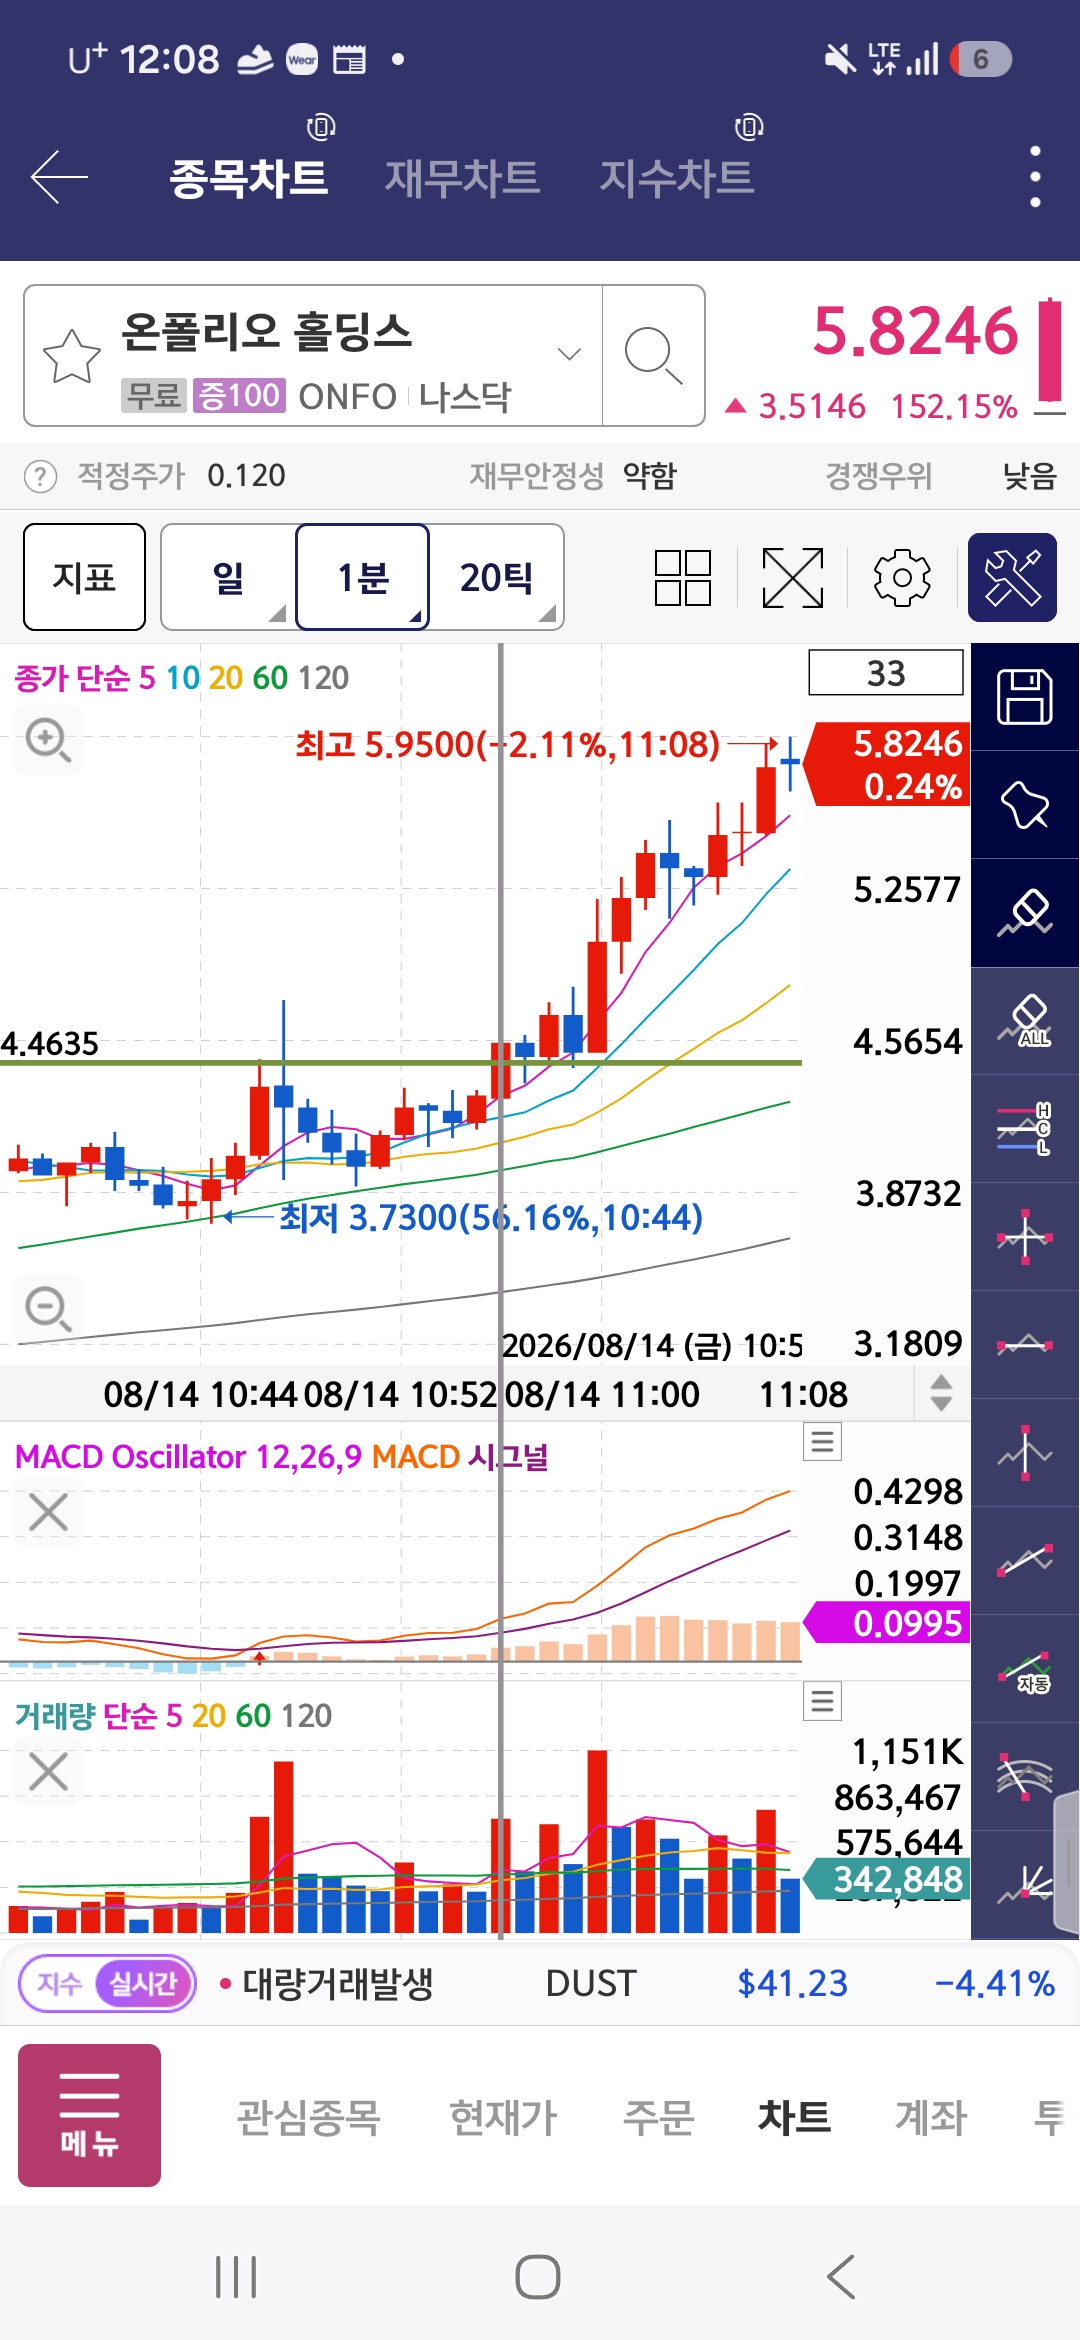Open Android recent apps button
This screenshot has height=2340, width=1080.
[237, 2277]
